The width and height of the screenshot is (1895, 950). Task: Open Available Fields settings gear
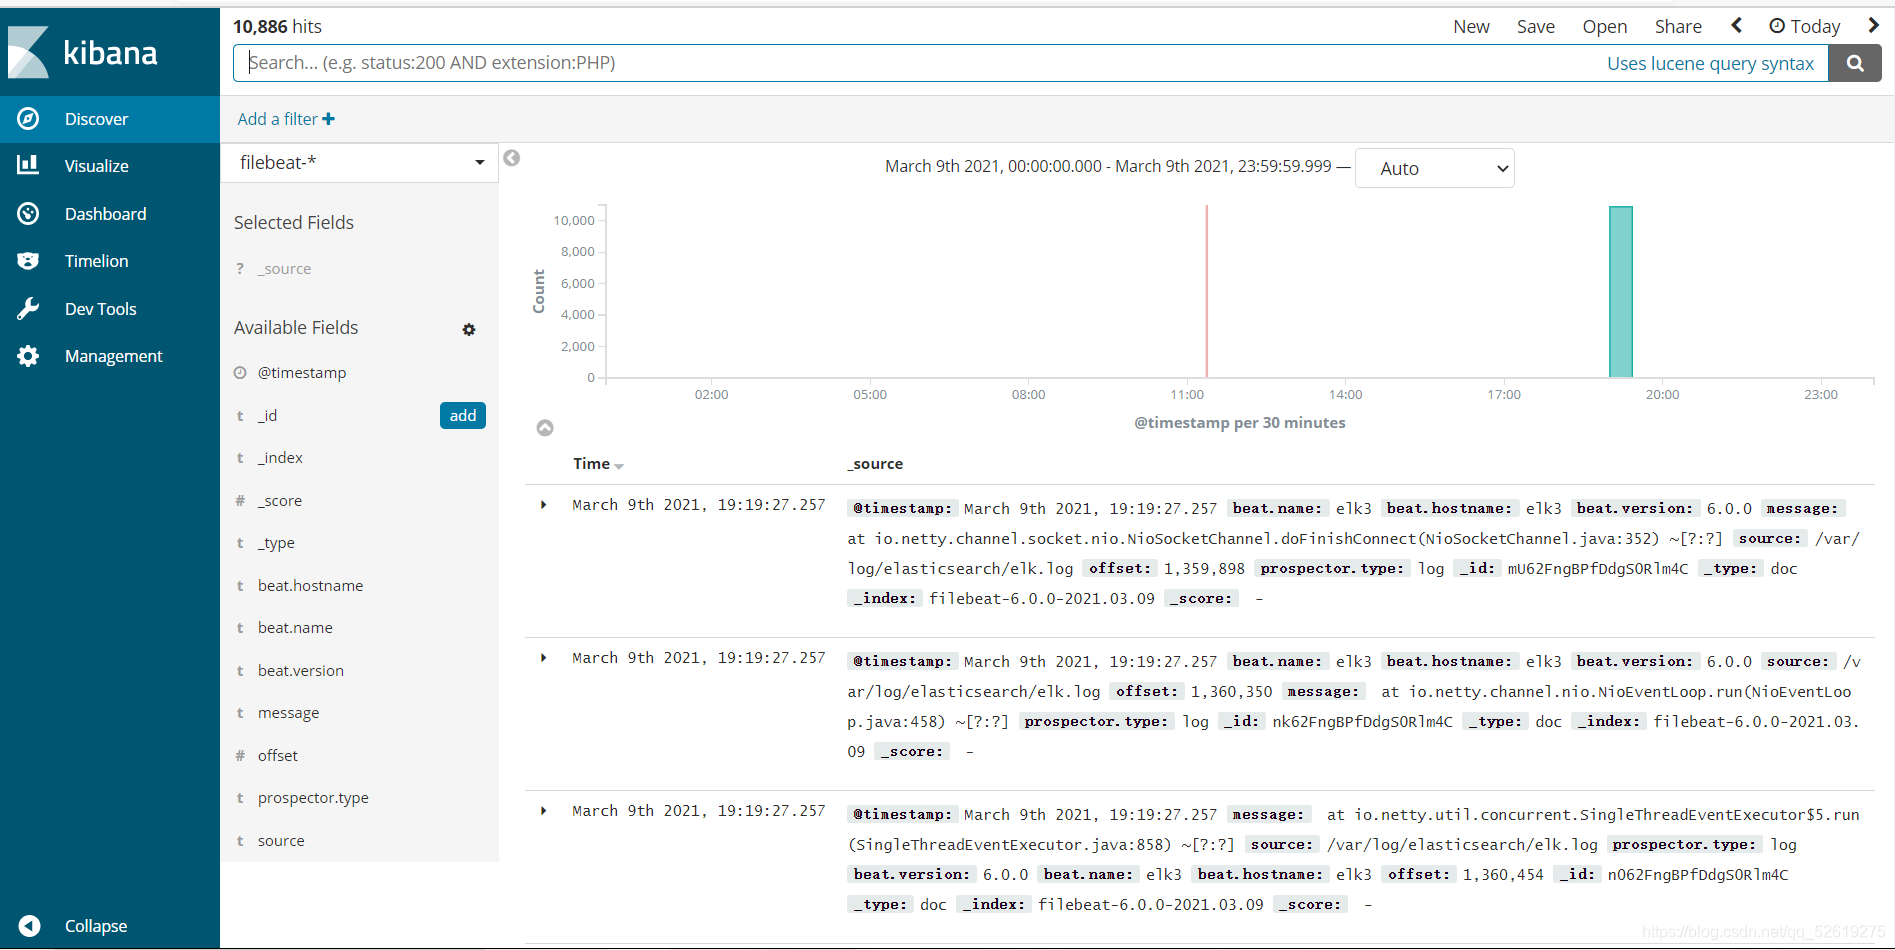point(469,329)
